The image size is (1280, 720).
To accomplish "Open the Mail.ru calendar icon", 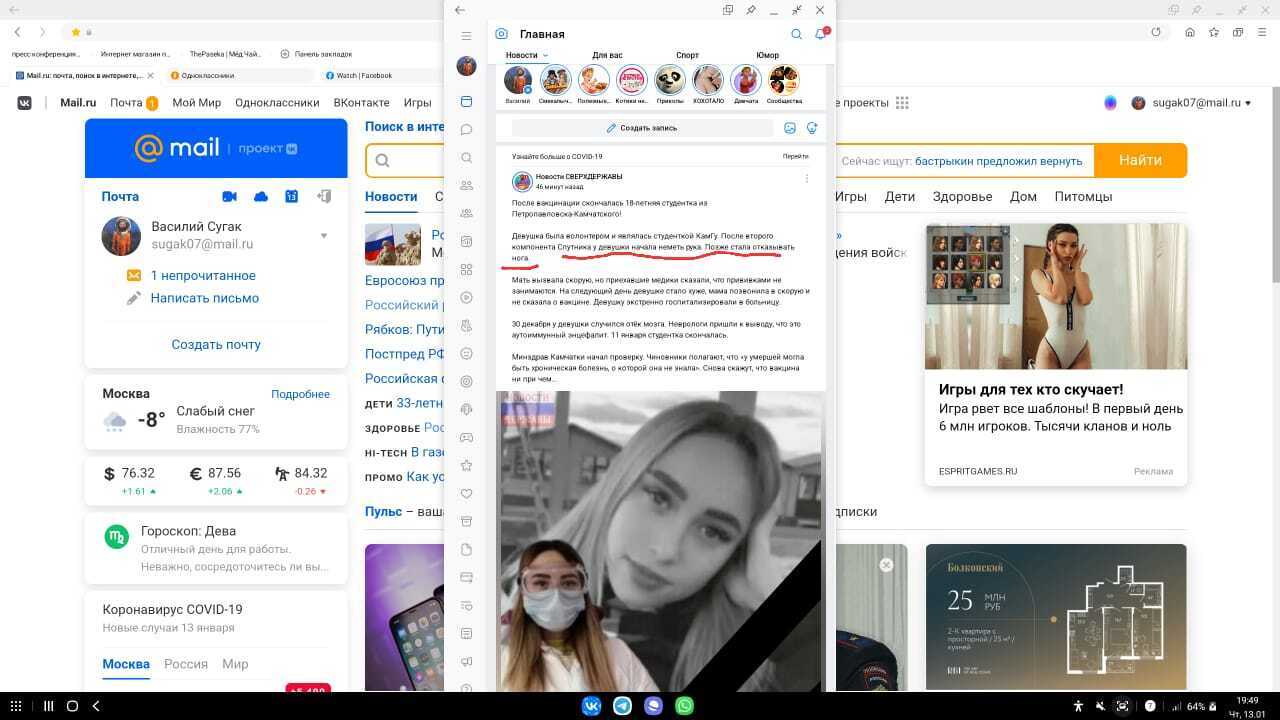I will (x=291, y=197).
